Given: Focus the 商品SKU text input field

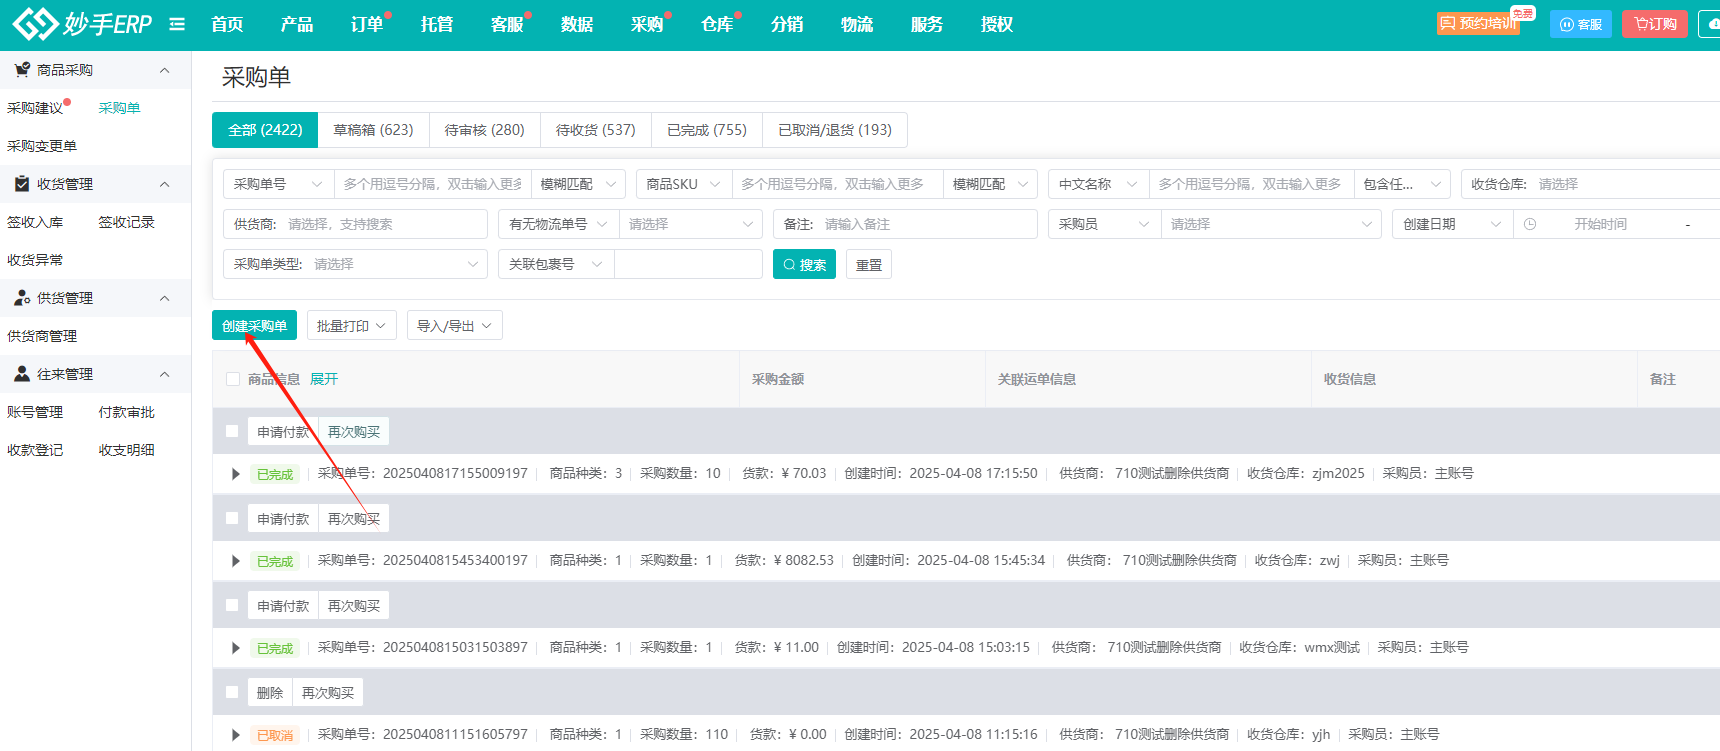Looking at the screenshot, I should (x=838, y=184).
